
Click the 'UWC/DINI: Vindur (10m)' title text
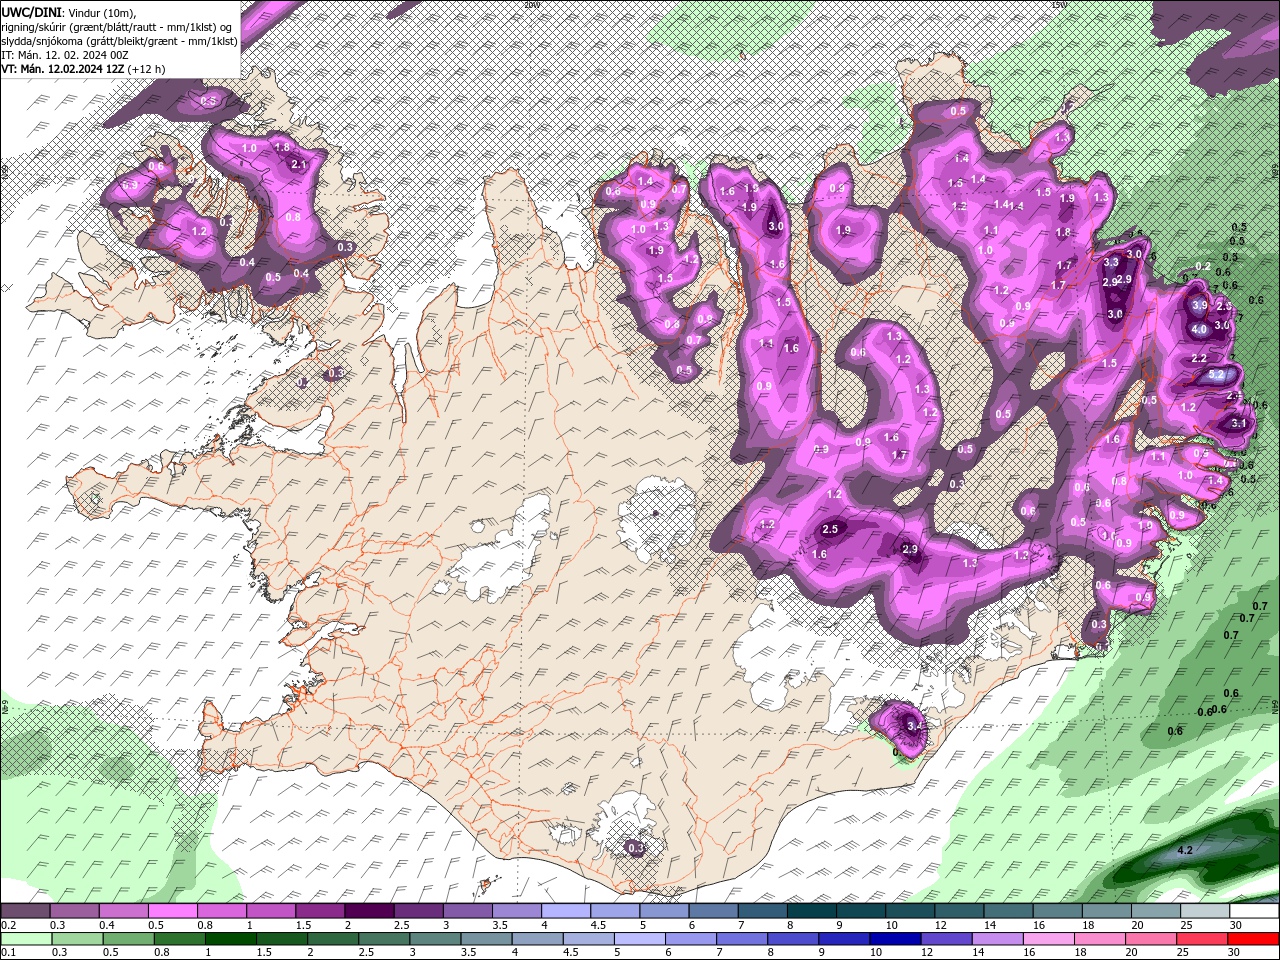[x=68, y=12]
